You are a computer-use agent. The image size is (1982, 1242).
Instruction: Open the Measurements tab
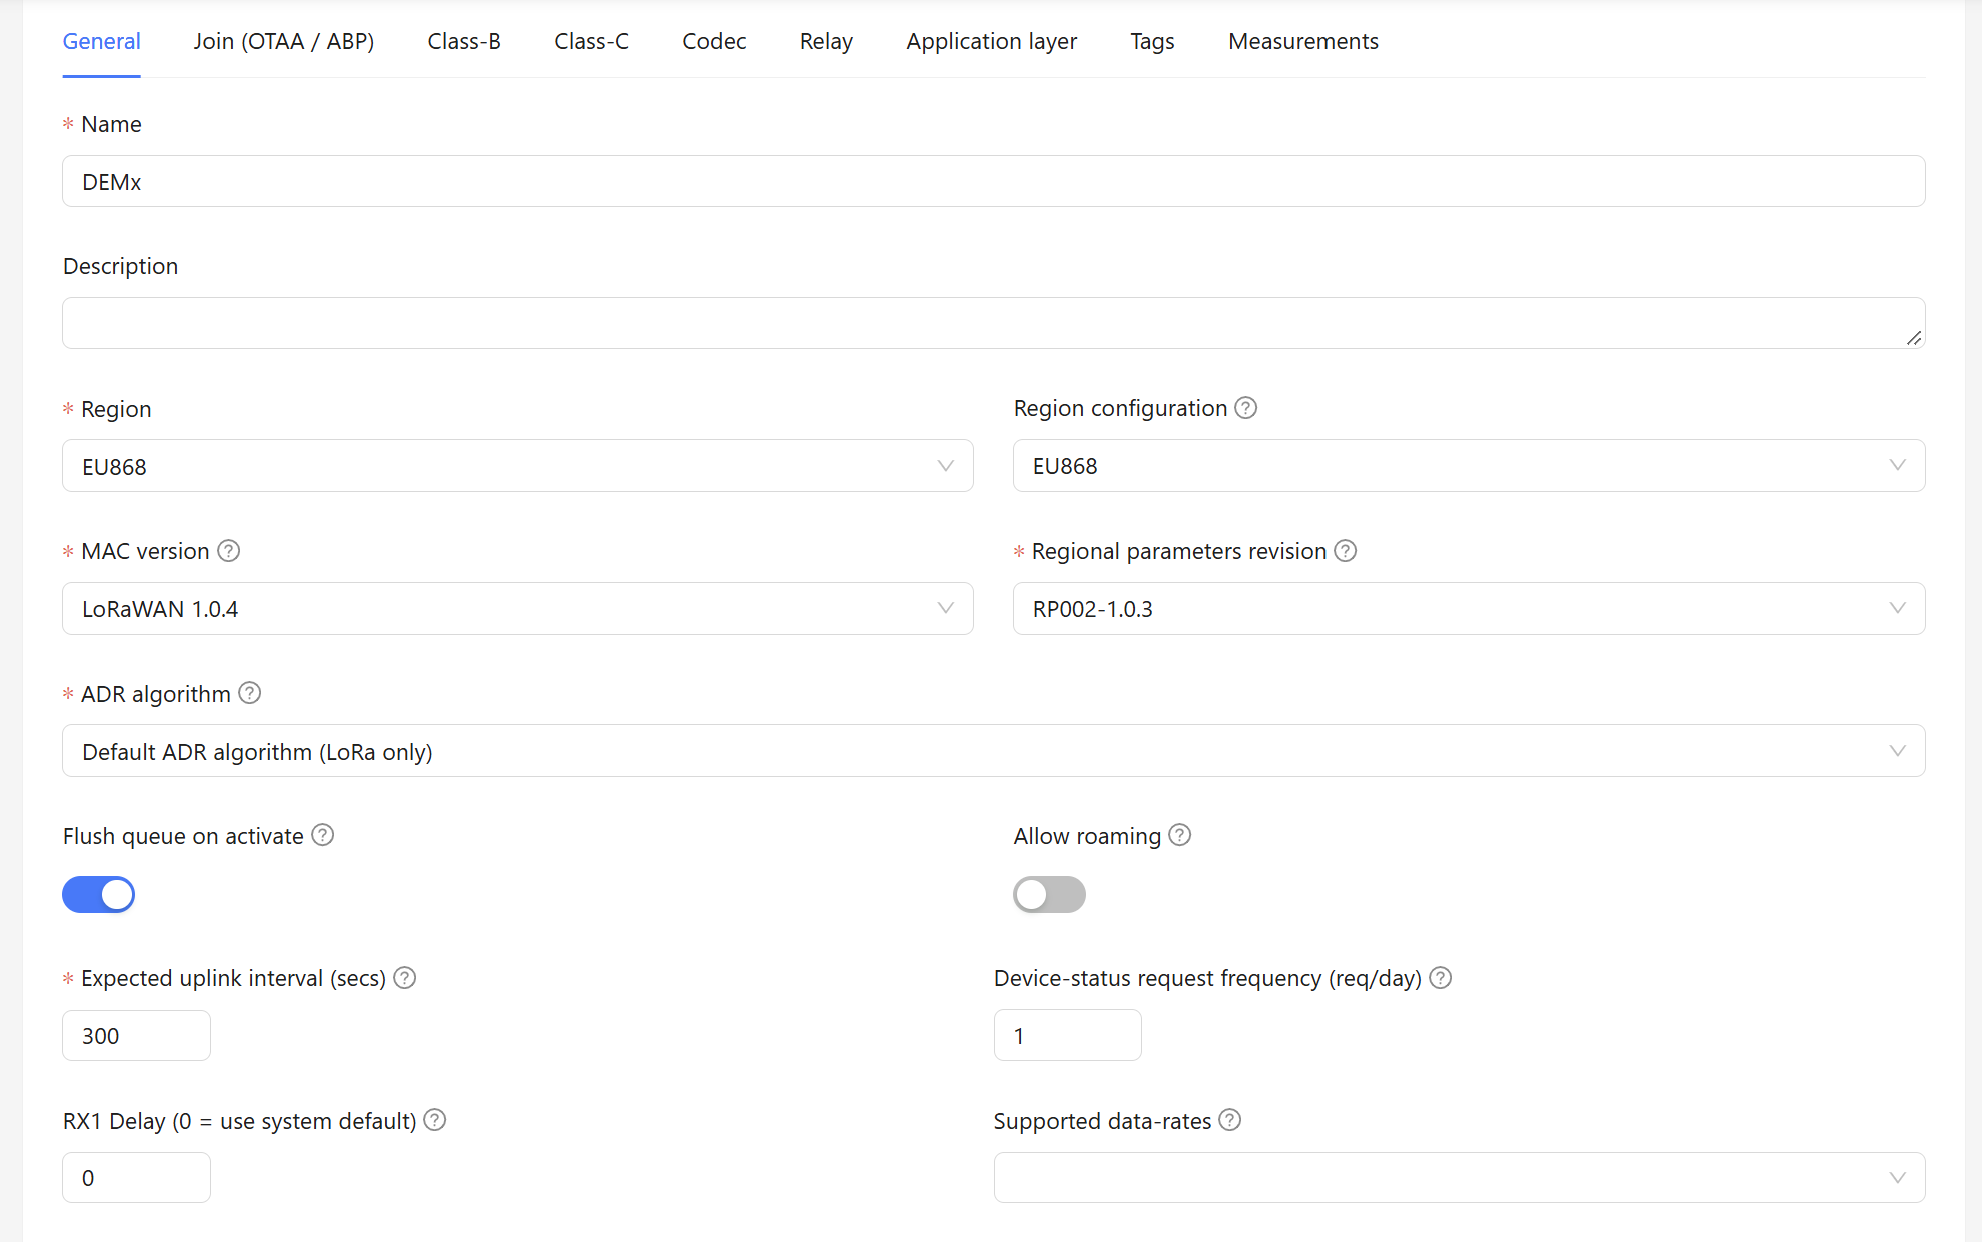[1303, 42]
